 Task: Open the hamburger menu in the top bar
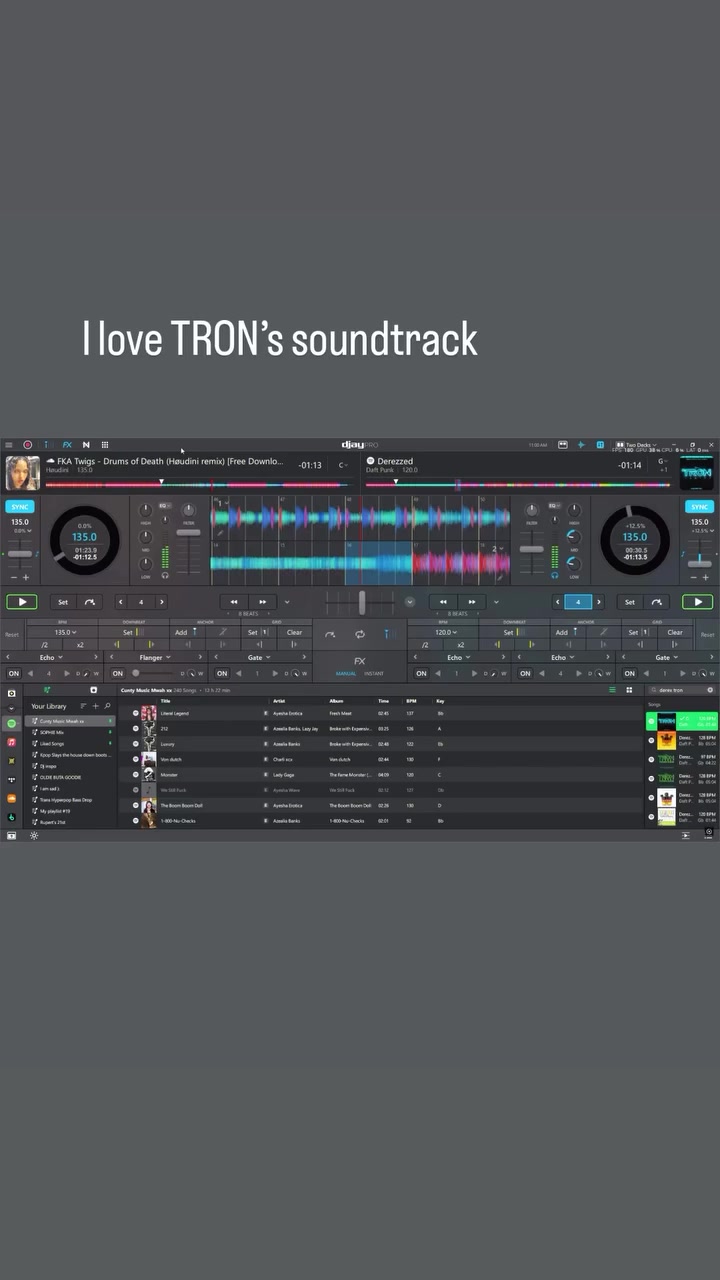click(x=9, y=445)
